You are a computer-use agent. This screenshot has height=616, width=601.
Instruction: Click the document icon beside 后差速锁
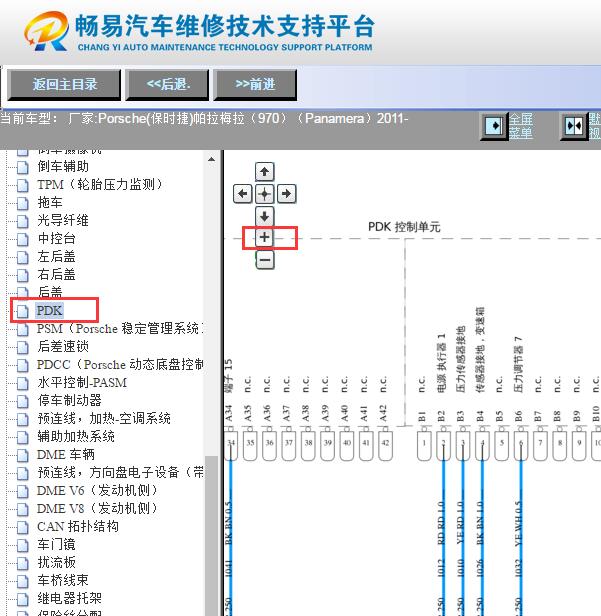pos(23,347)
